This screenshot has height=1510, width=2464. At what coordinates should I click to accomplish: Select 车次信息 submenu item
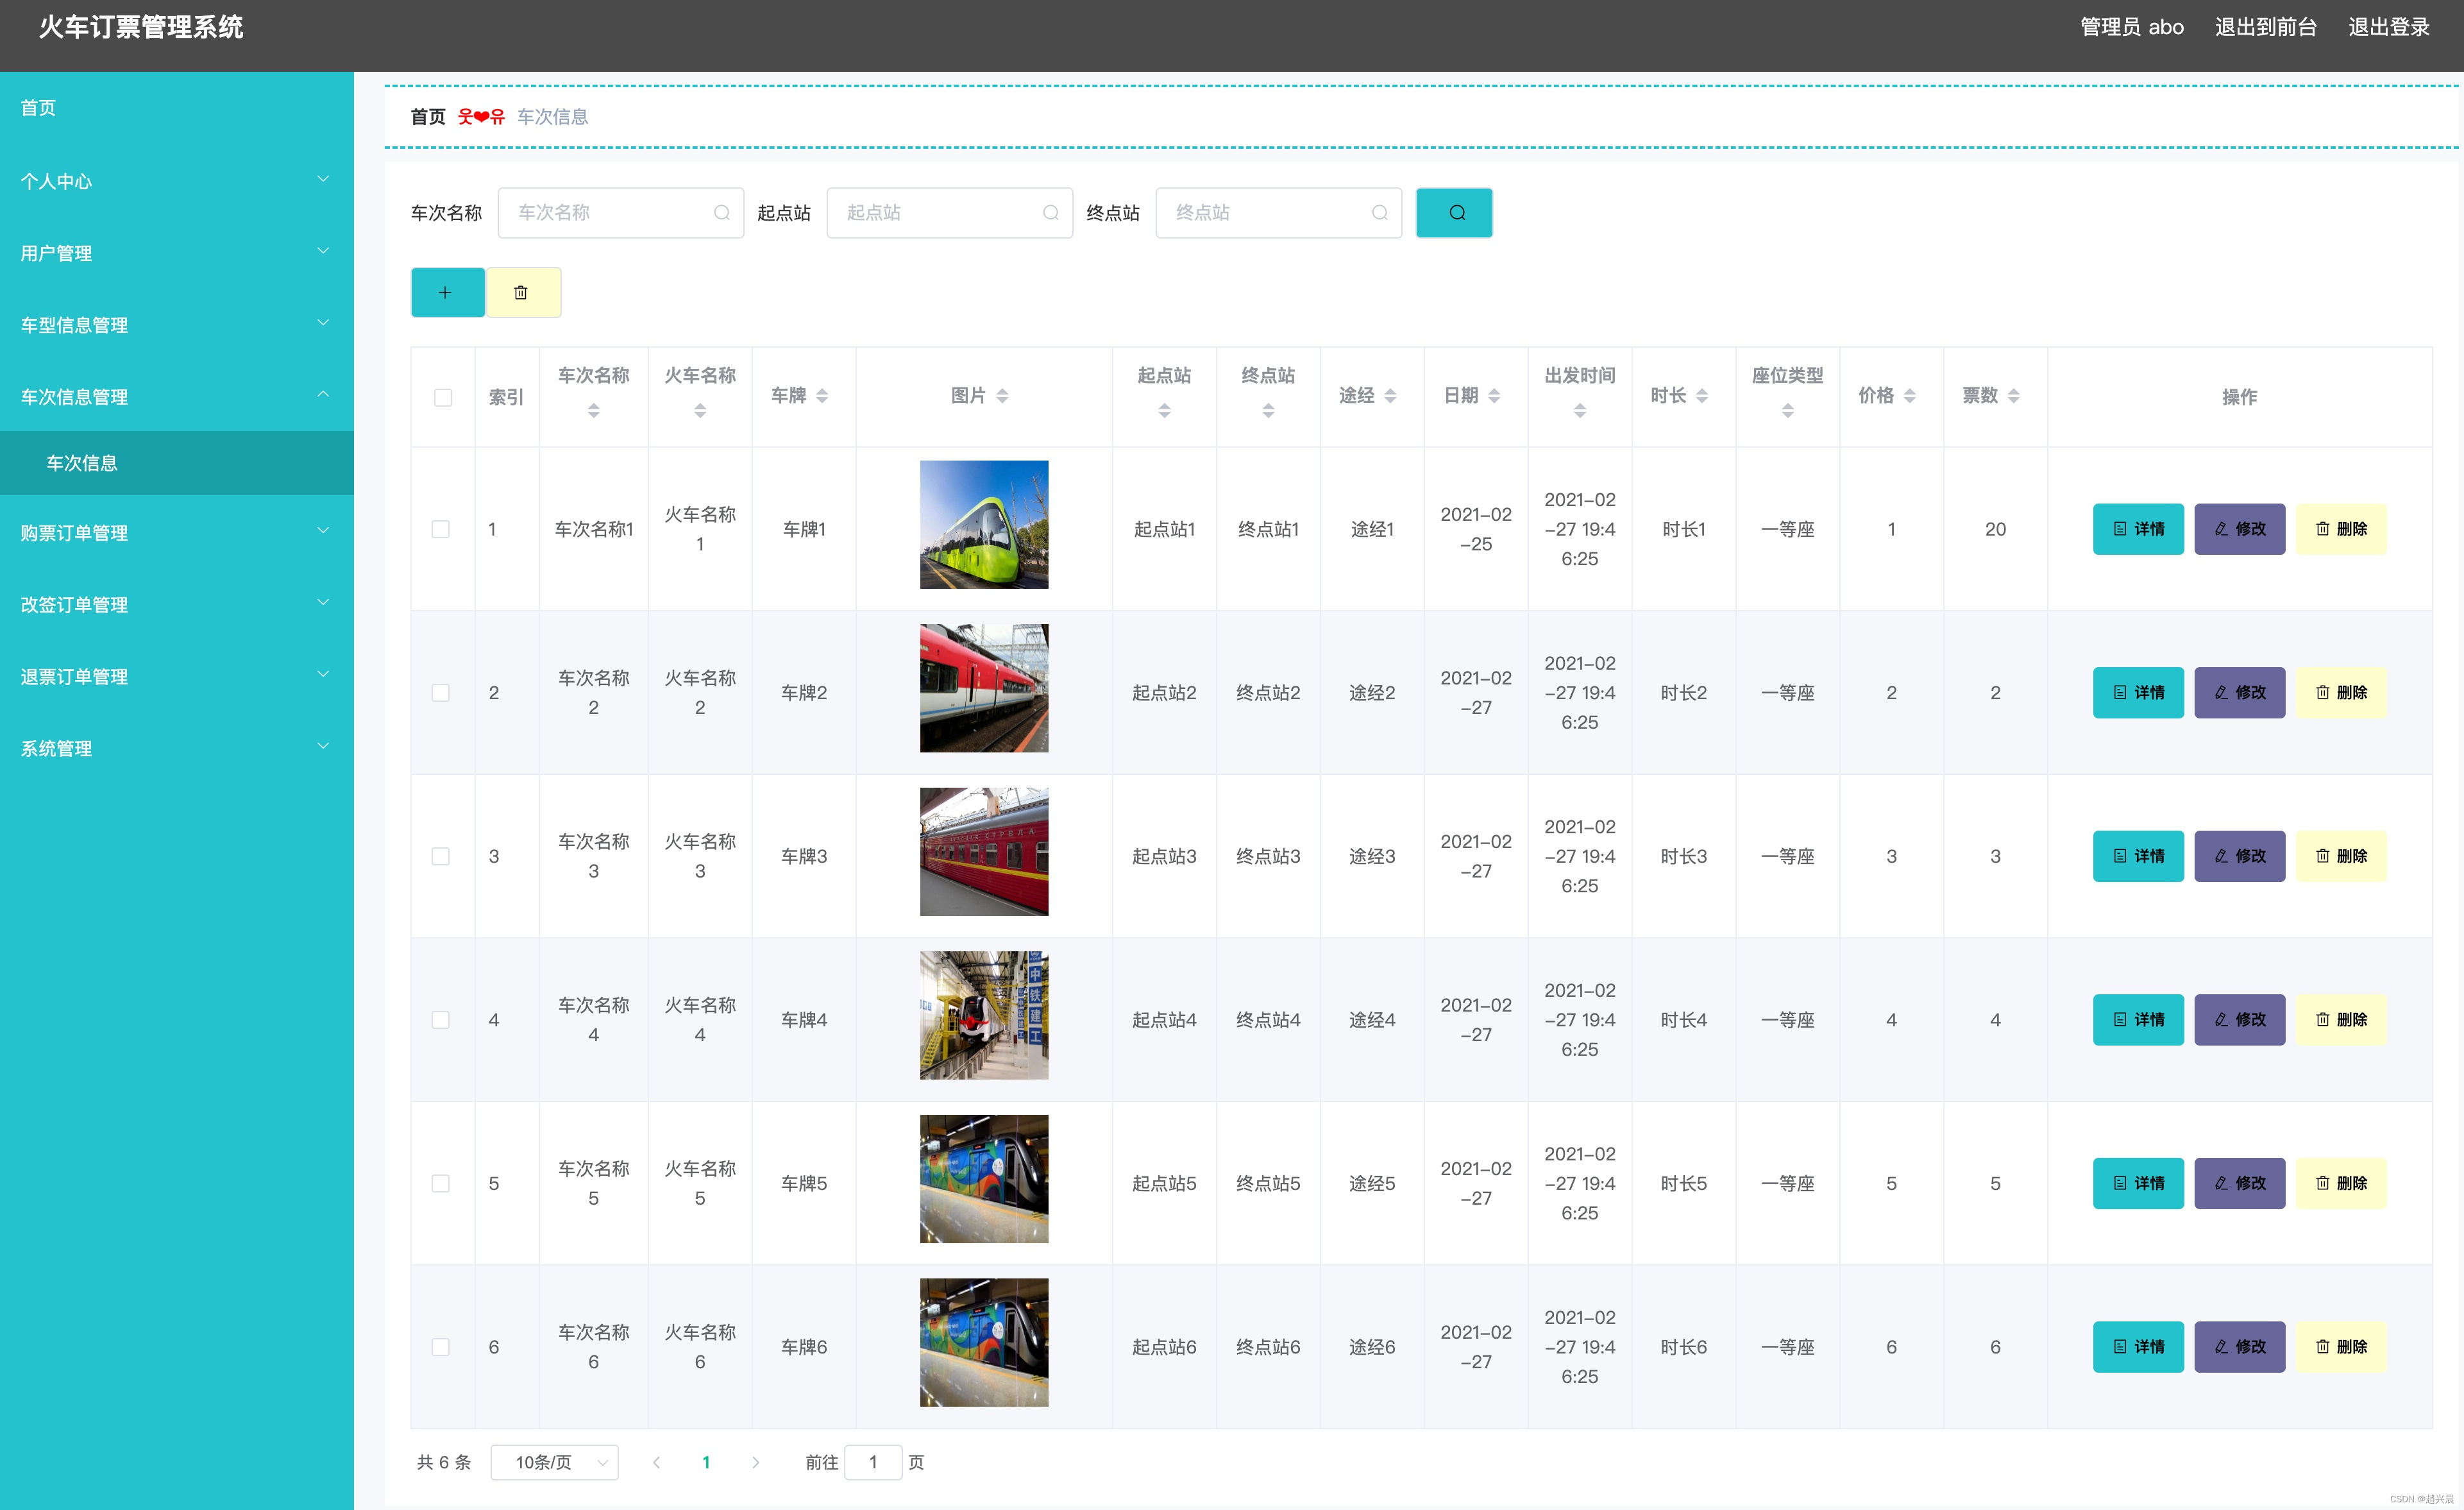click(82, 463)
